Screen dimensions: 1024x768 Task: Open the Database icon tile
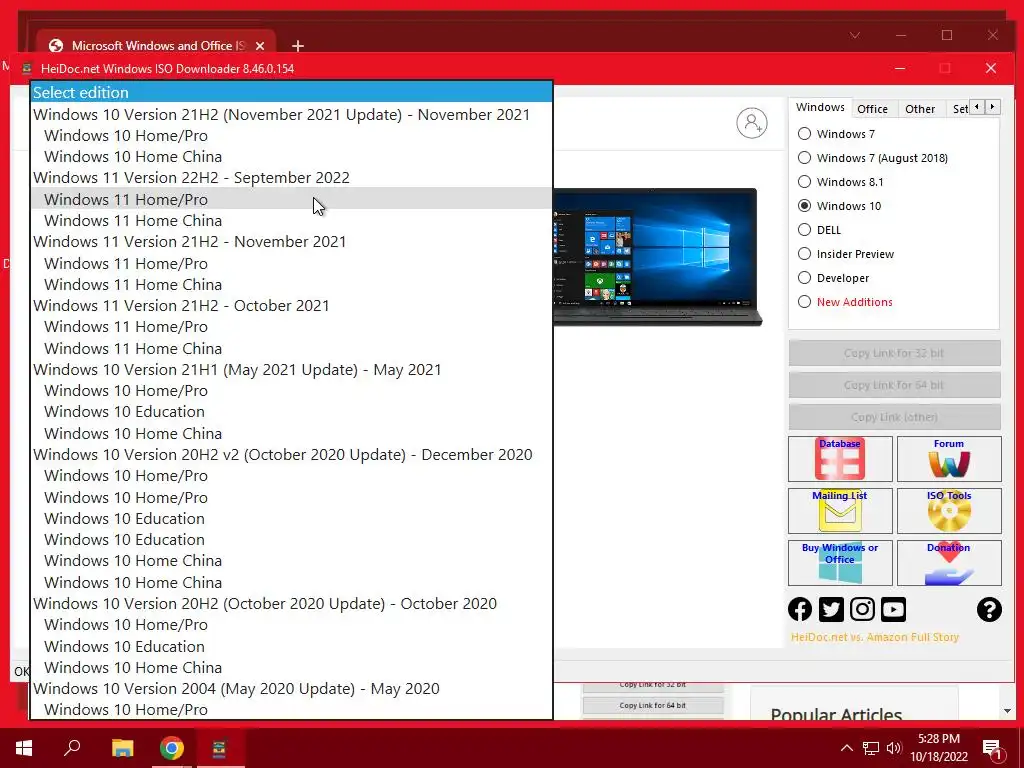pos(840,458)
